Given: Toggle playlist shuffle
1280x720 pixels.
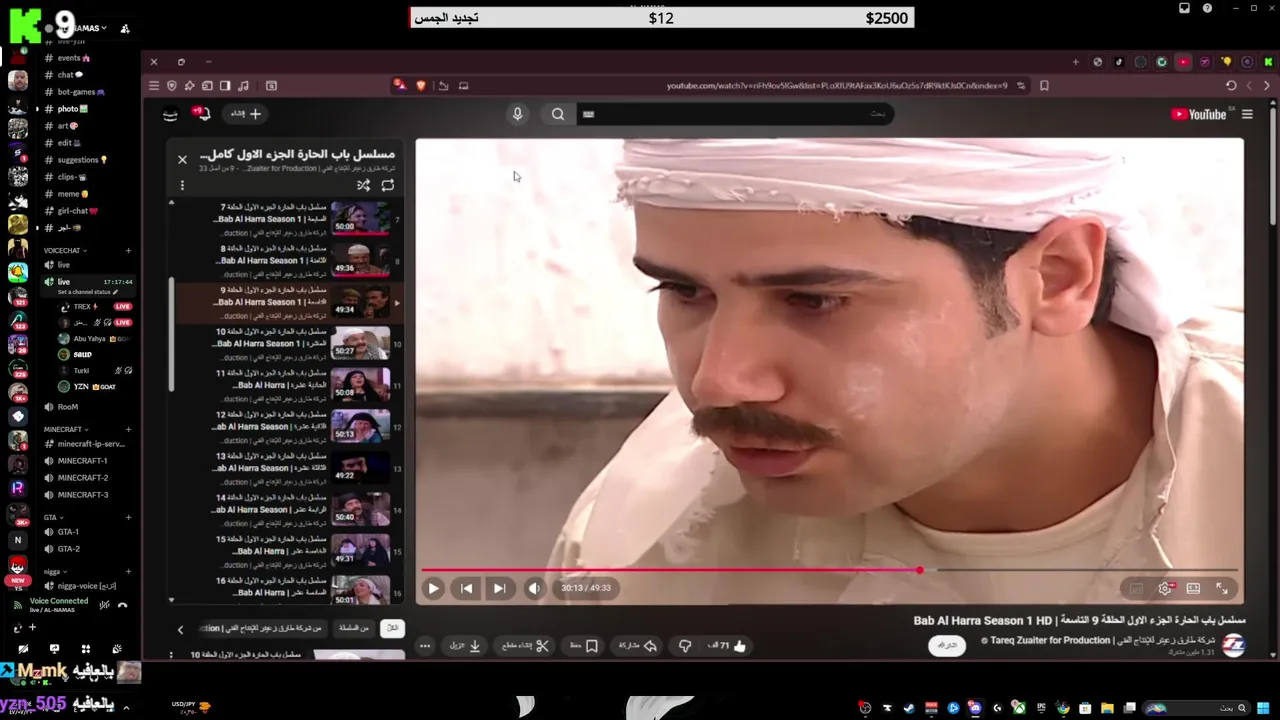Looking at the screenshot, I should (363, 185).
